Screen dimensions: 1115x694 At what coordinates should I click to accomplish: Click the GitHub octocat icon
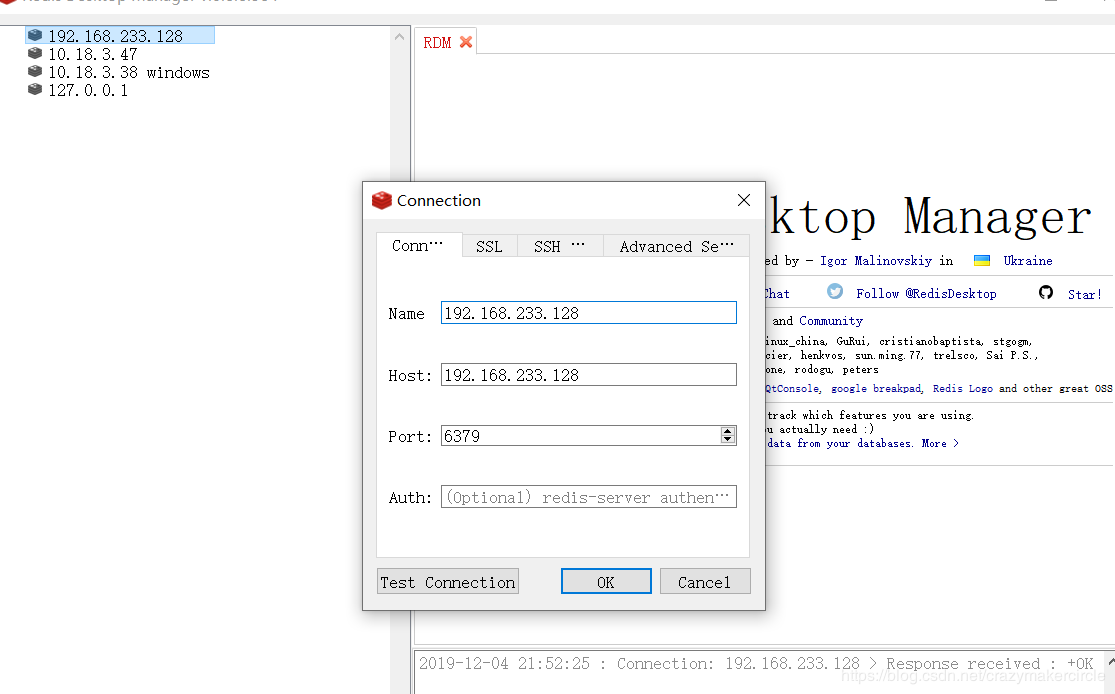[1045, 292]
